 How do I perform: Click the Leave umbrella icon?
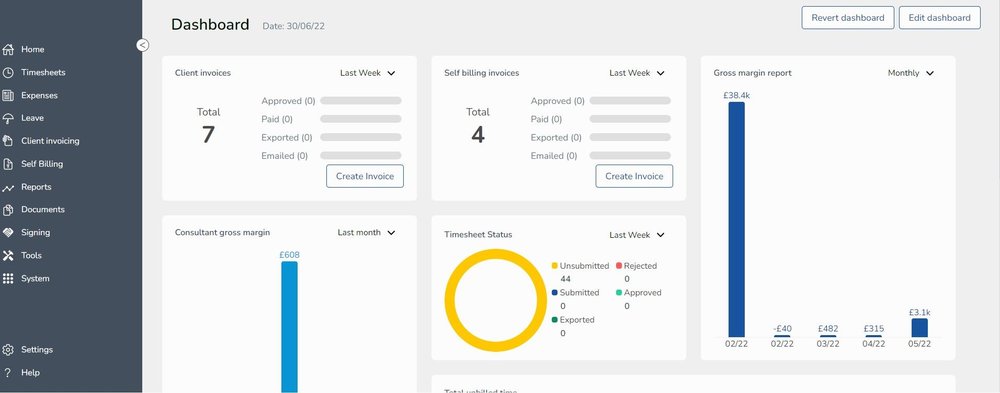click(x=8, y=118)
